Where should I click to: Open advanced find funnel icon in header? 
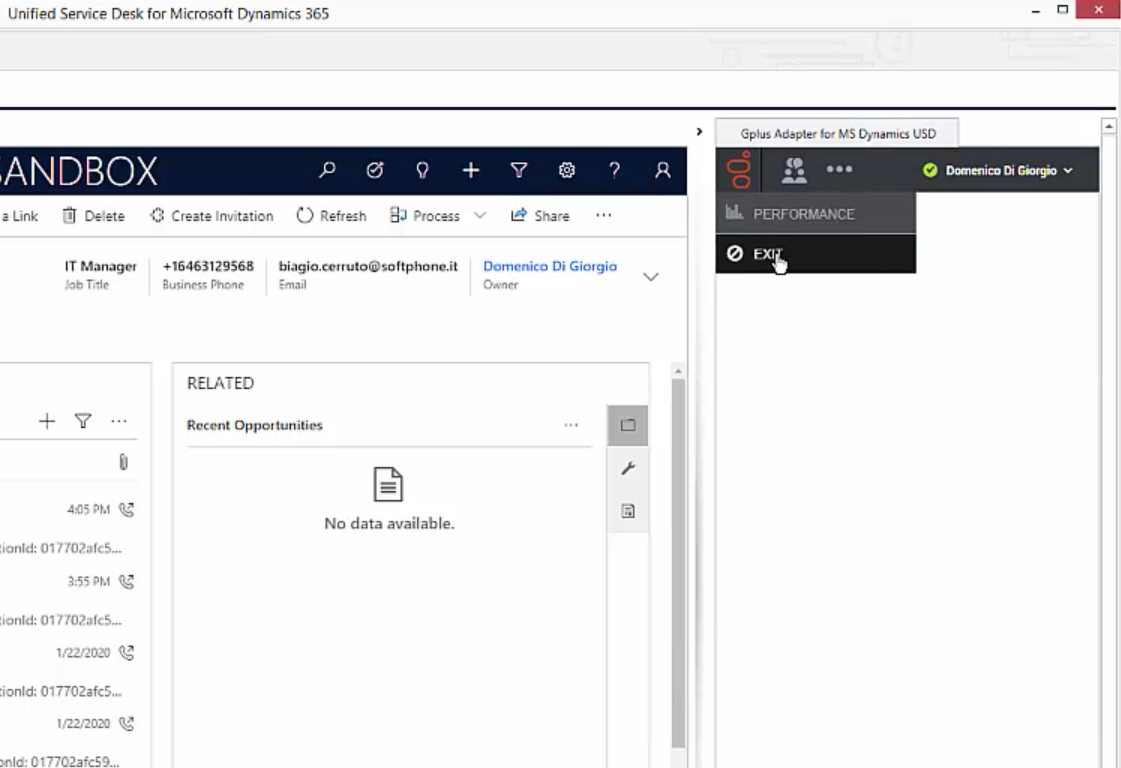[519, 170]
